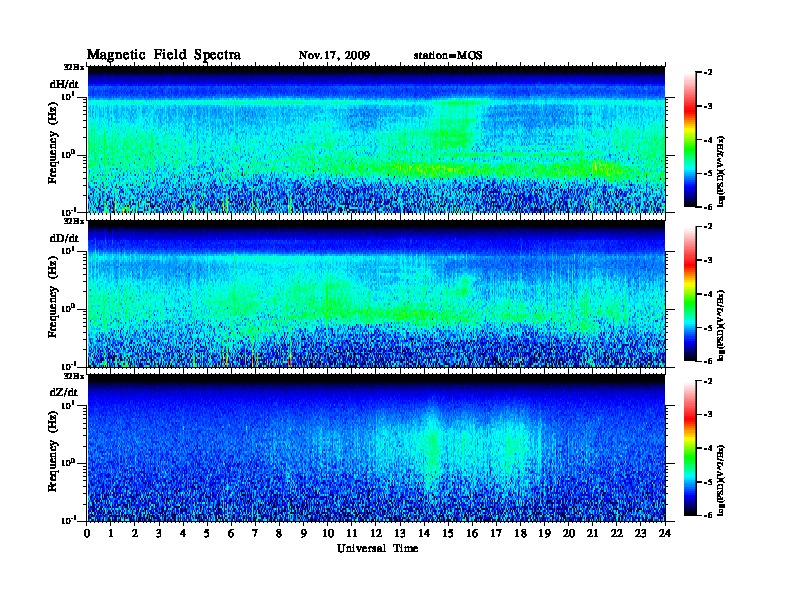Click the dZ/dt spectrogram plot

376,448
